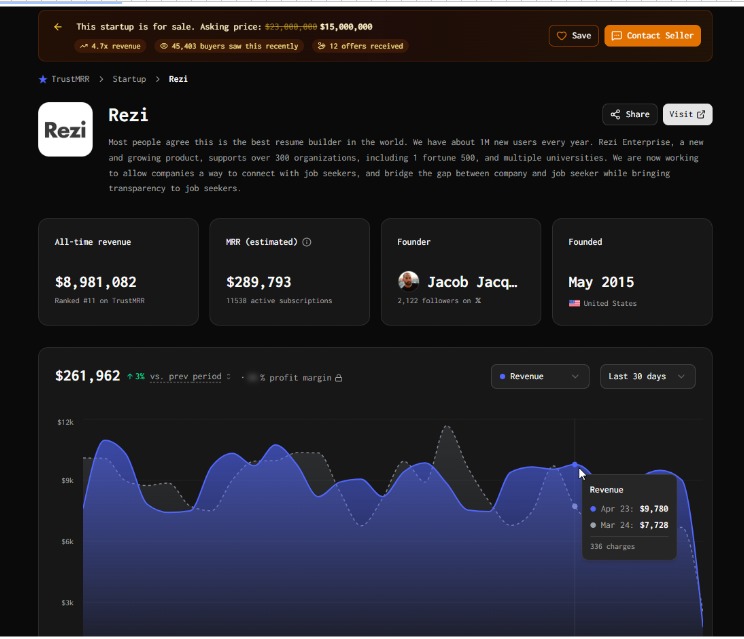Click the 11538 active subscriptions text
The height and width of the screenshot is (639, 744).
(279, 301)
